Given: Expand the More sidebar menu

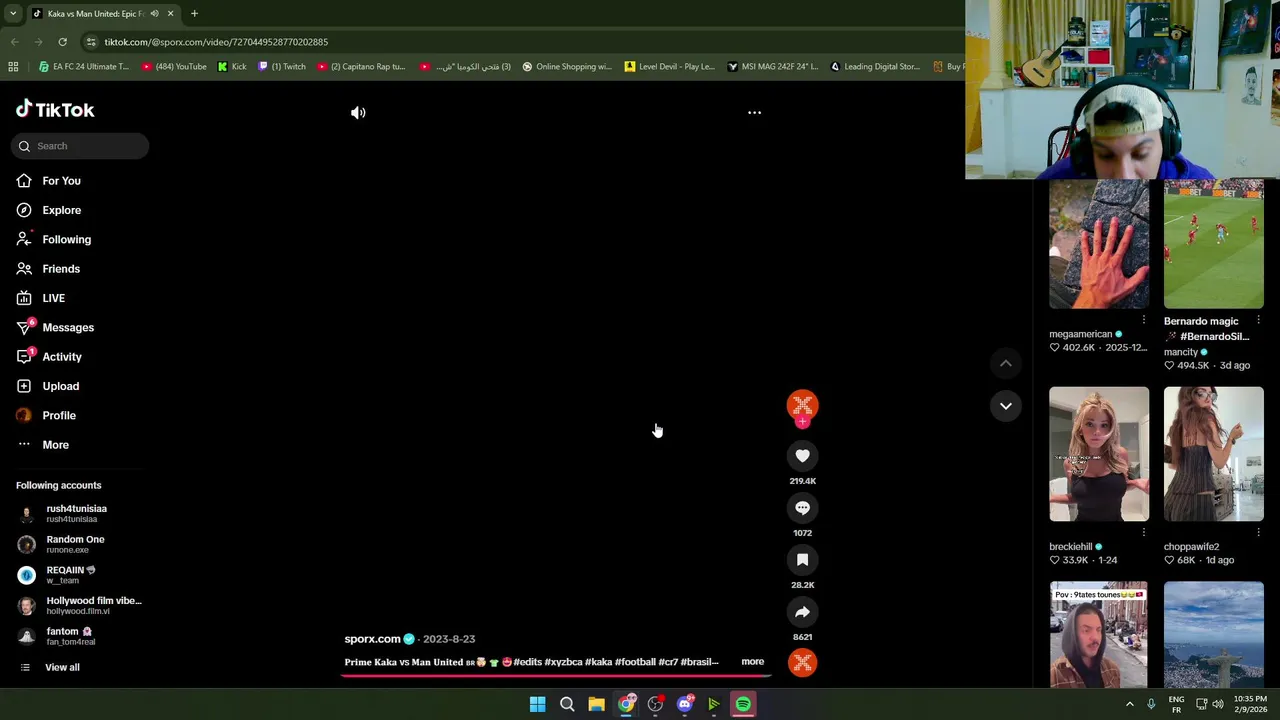Looking at the screenshot, I should (55, 445).
